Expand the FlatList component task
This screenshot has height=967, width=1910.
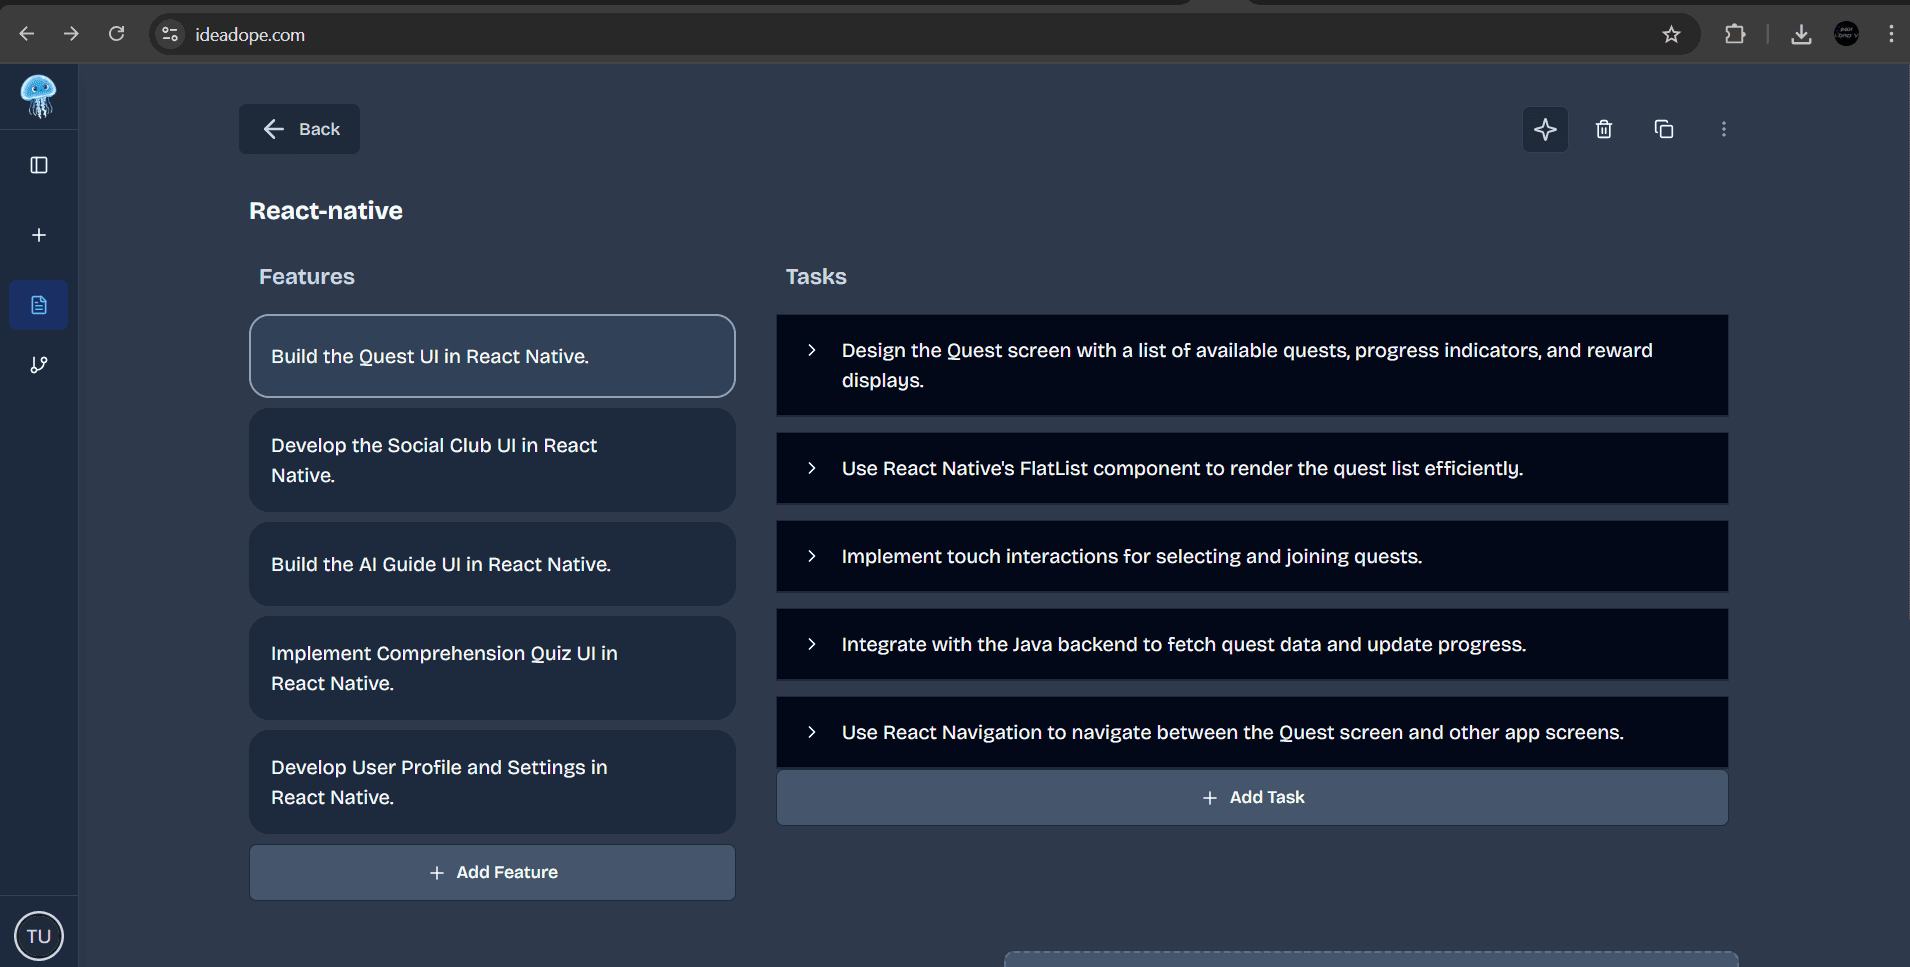(x=810, y=468)
